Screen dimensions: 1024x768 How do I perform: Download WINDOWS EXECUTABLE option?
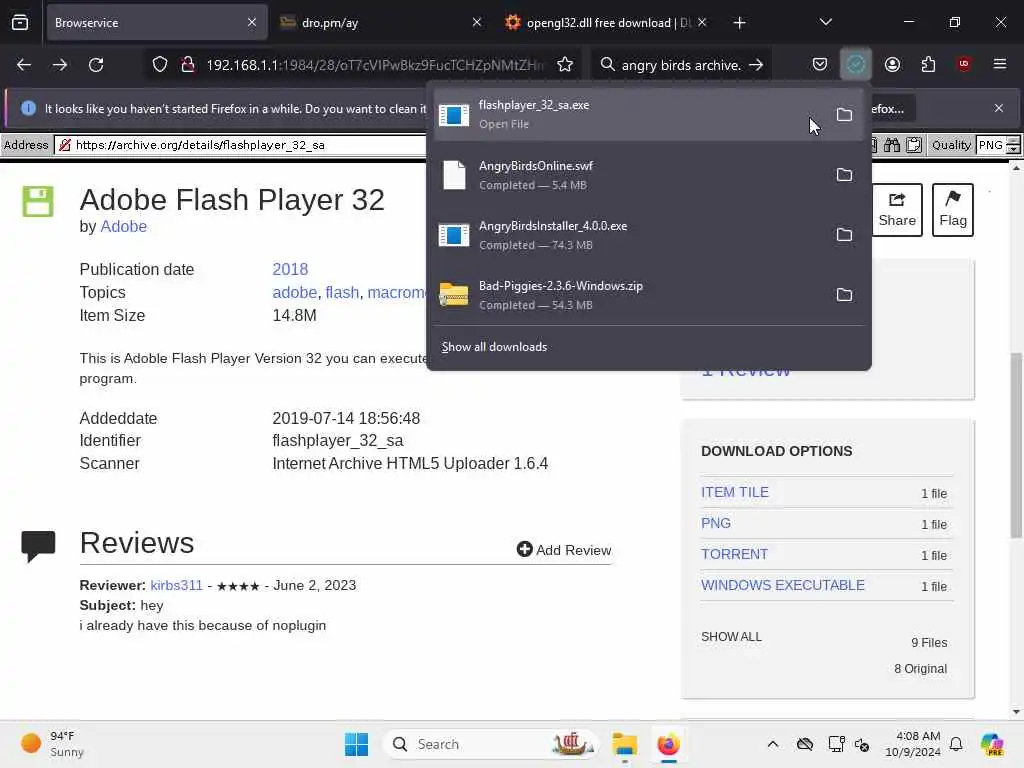[x=782, y=585]
